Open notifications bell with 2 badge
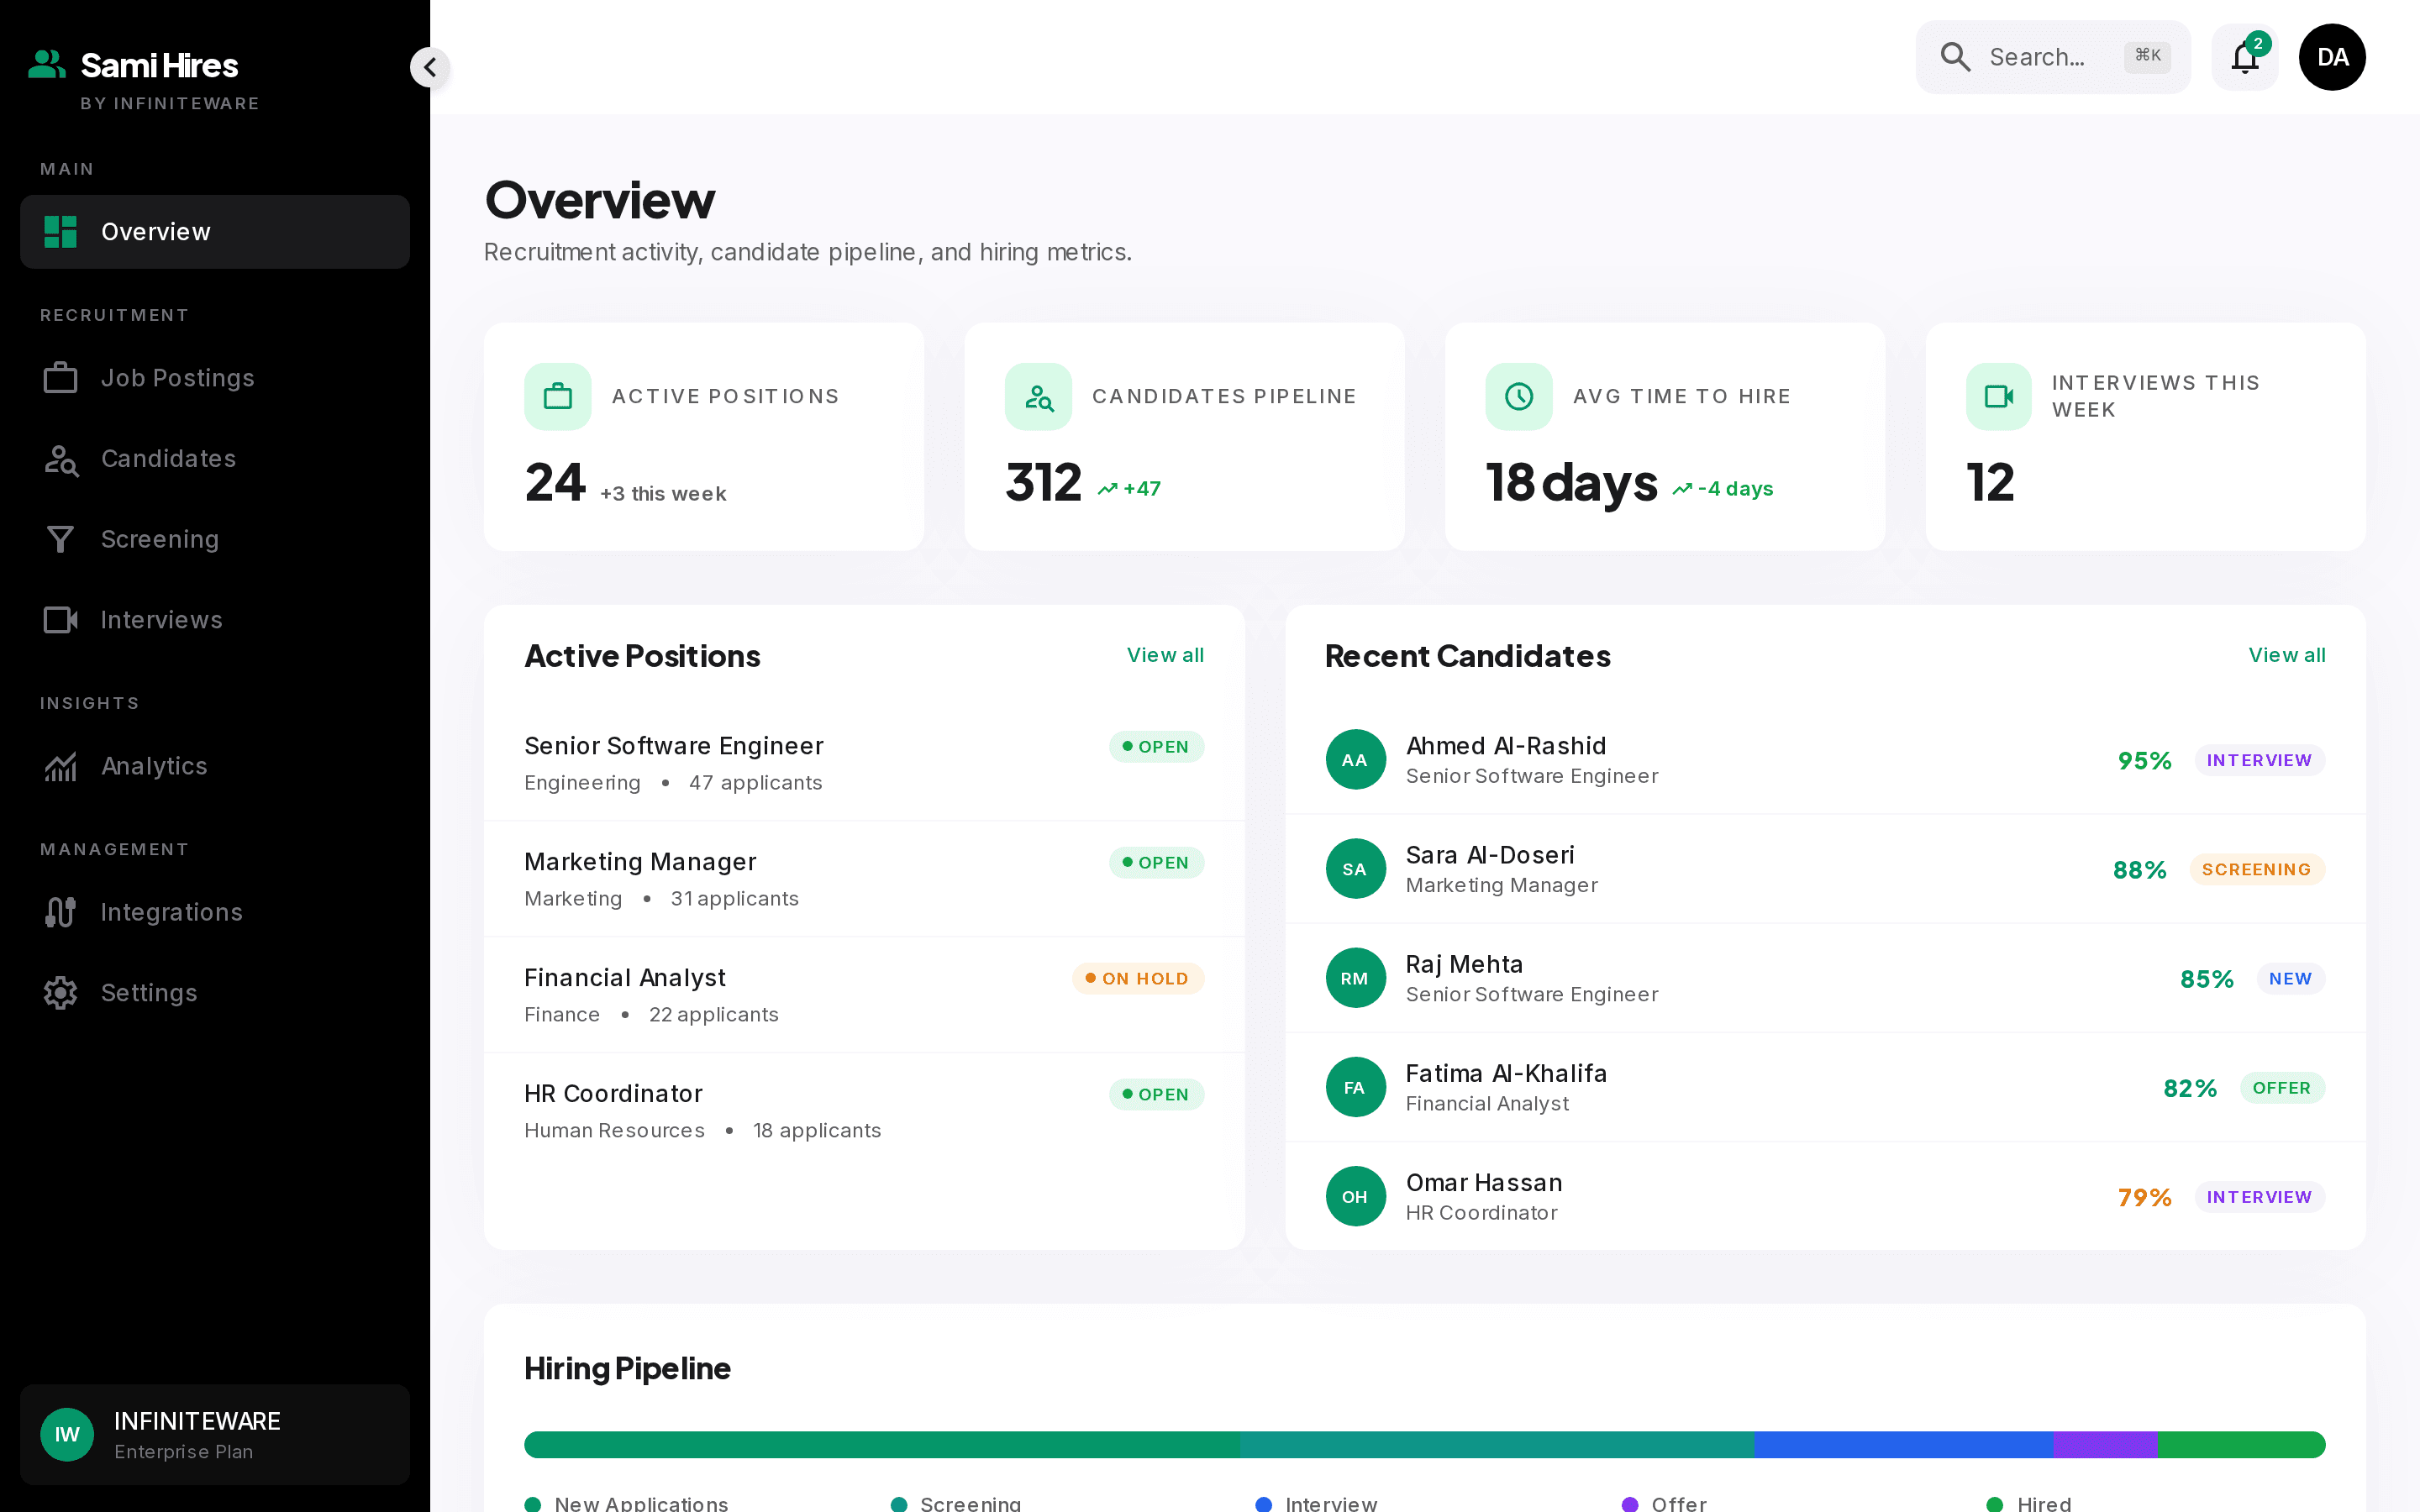 [x=2245, y=57]
